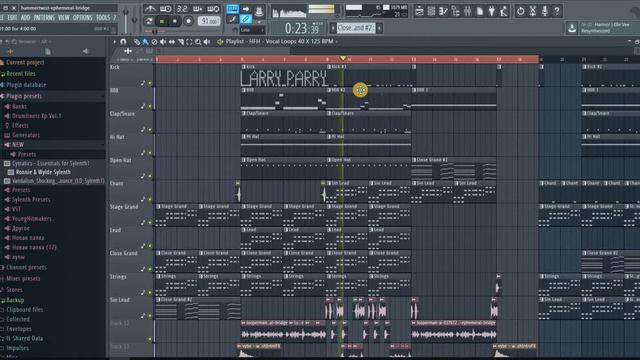Screen dimensions: 640x360
Task: Enable wait for input before recording
Action: [x=166, y=9]
